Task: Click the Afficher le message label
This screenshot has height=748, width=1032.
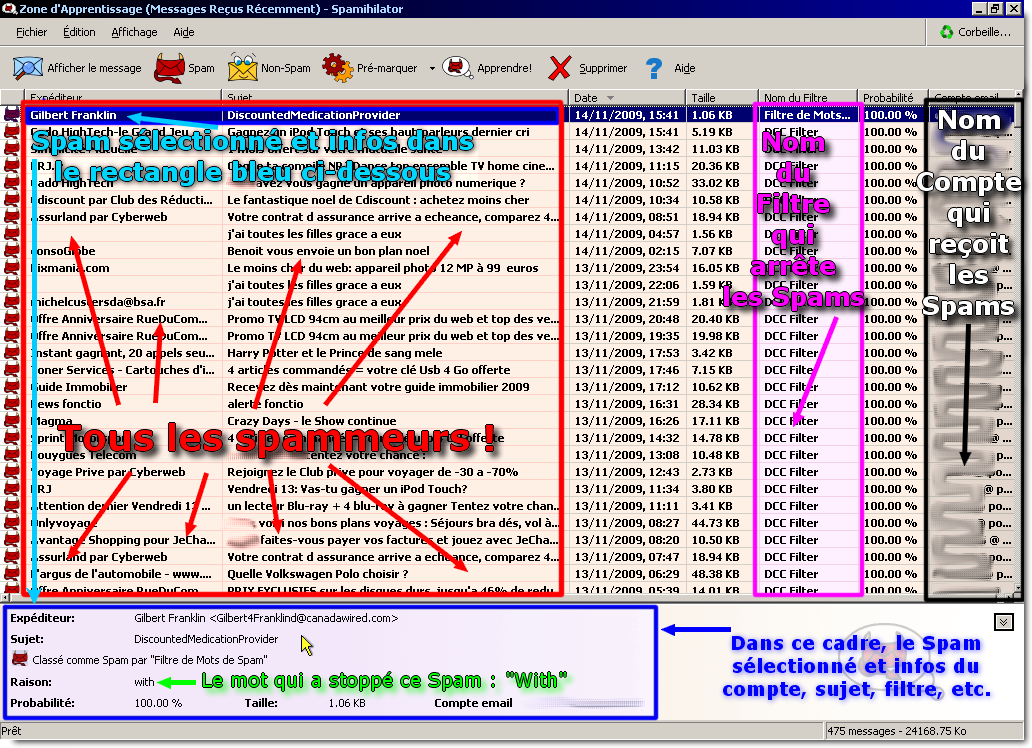Action: [94, 68]
